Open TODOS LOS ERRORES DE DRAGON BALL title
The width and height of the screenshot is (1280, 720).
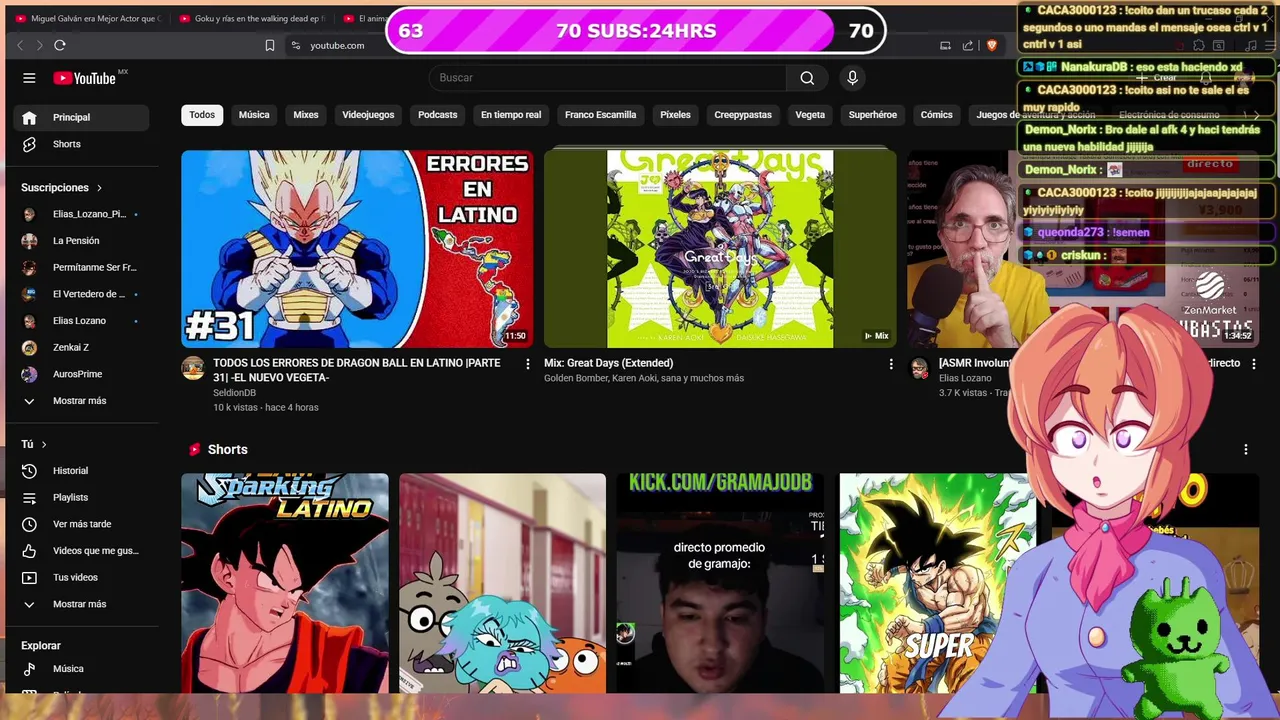pos(357,370)
